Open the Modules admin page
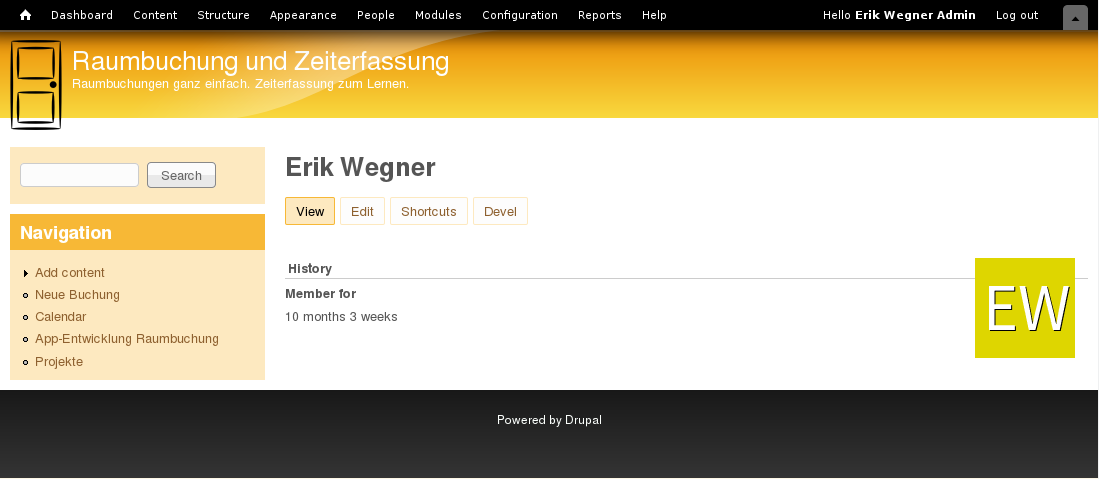1099x479 pixels. (438, 15)
